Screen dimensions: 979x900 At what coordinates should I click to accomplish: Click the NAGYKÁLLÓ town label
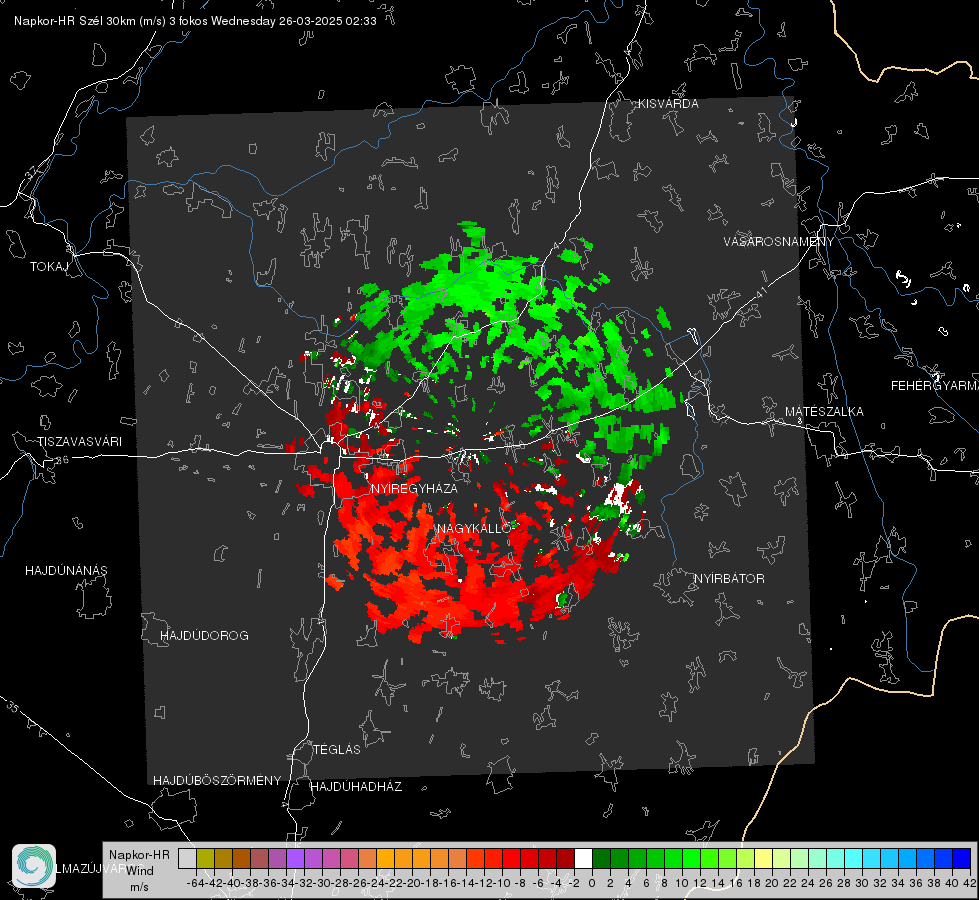tap(475, 528)
